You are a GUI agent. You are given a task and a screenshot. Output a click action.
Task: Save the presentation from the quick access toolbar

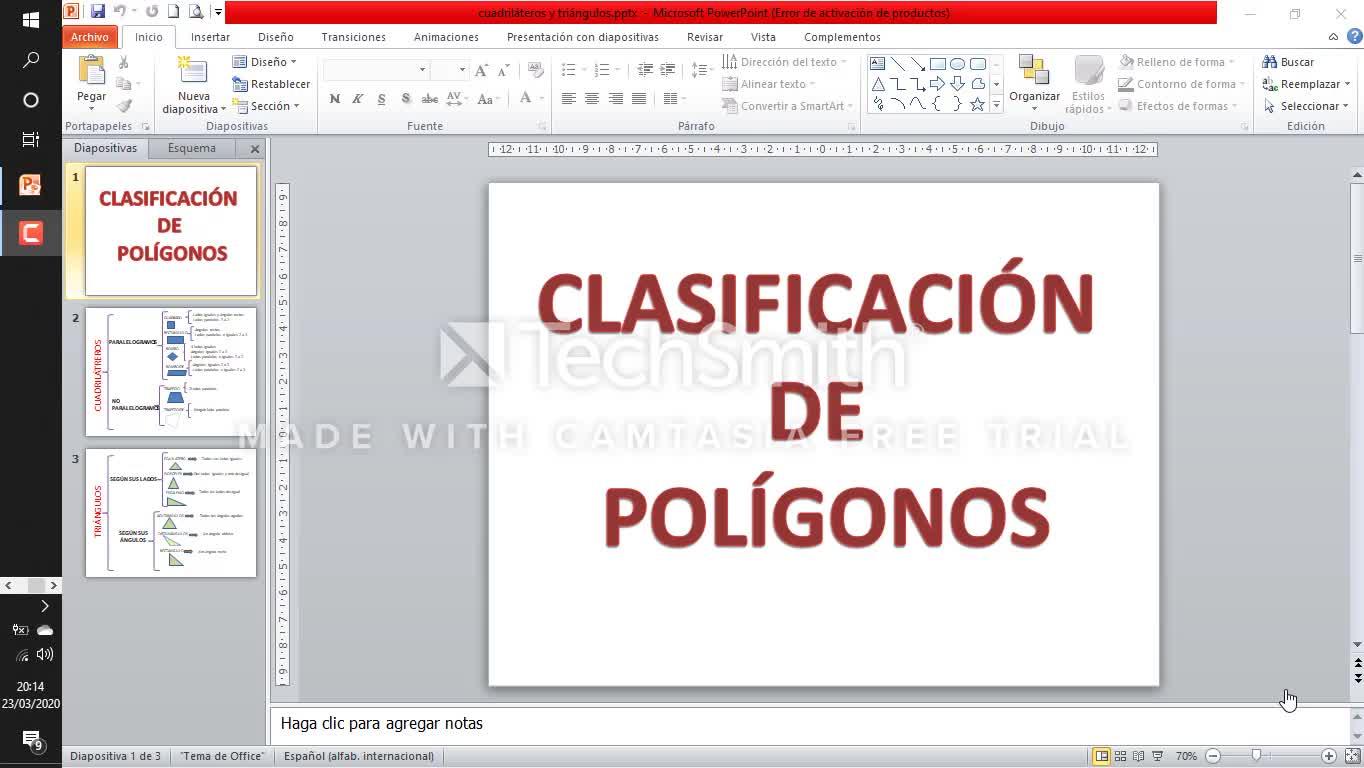coord(97,12)
